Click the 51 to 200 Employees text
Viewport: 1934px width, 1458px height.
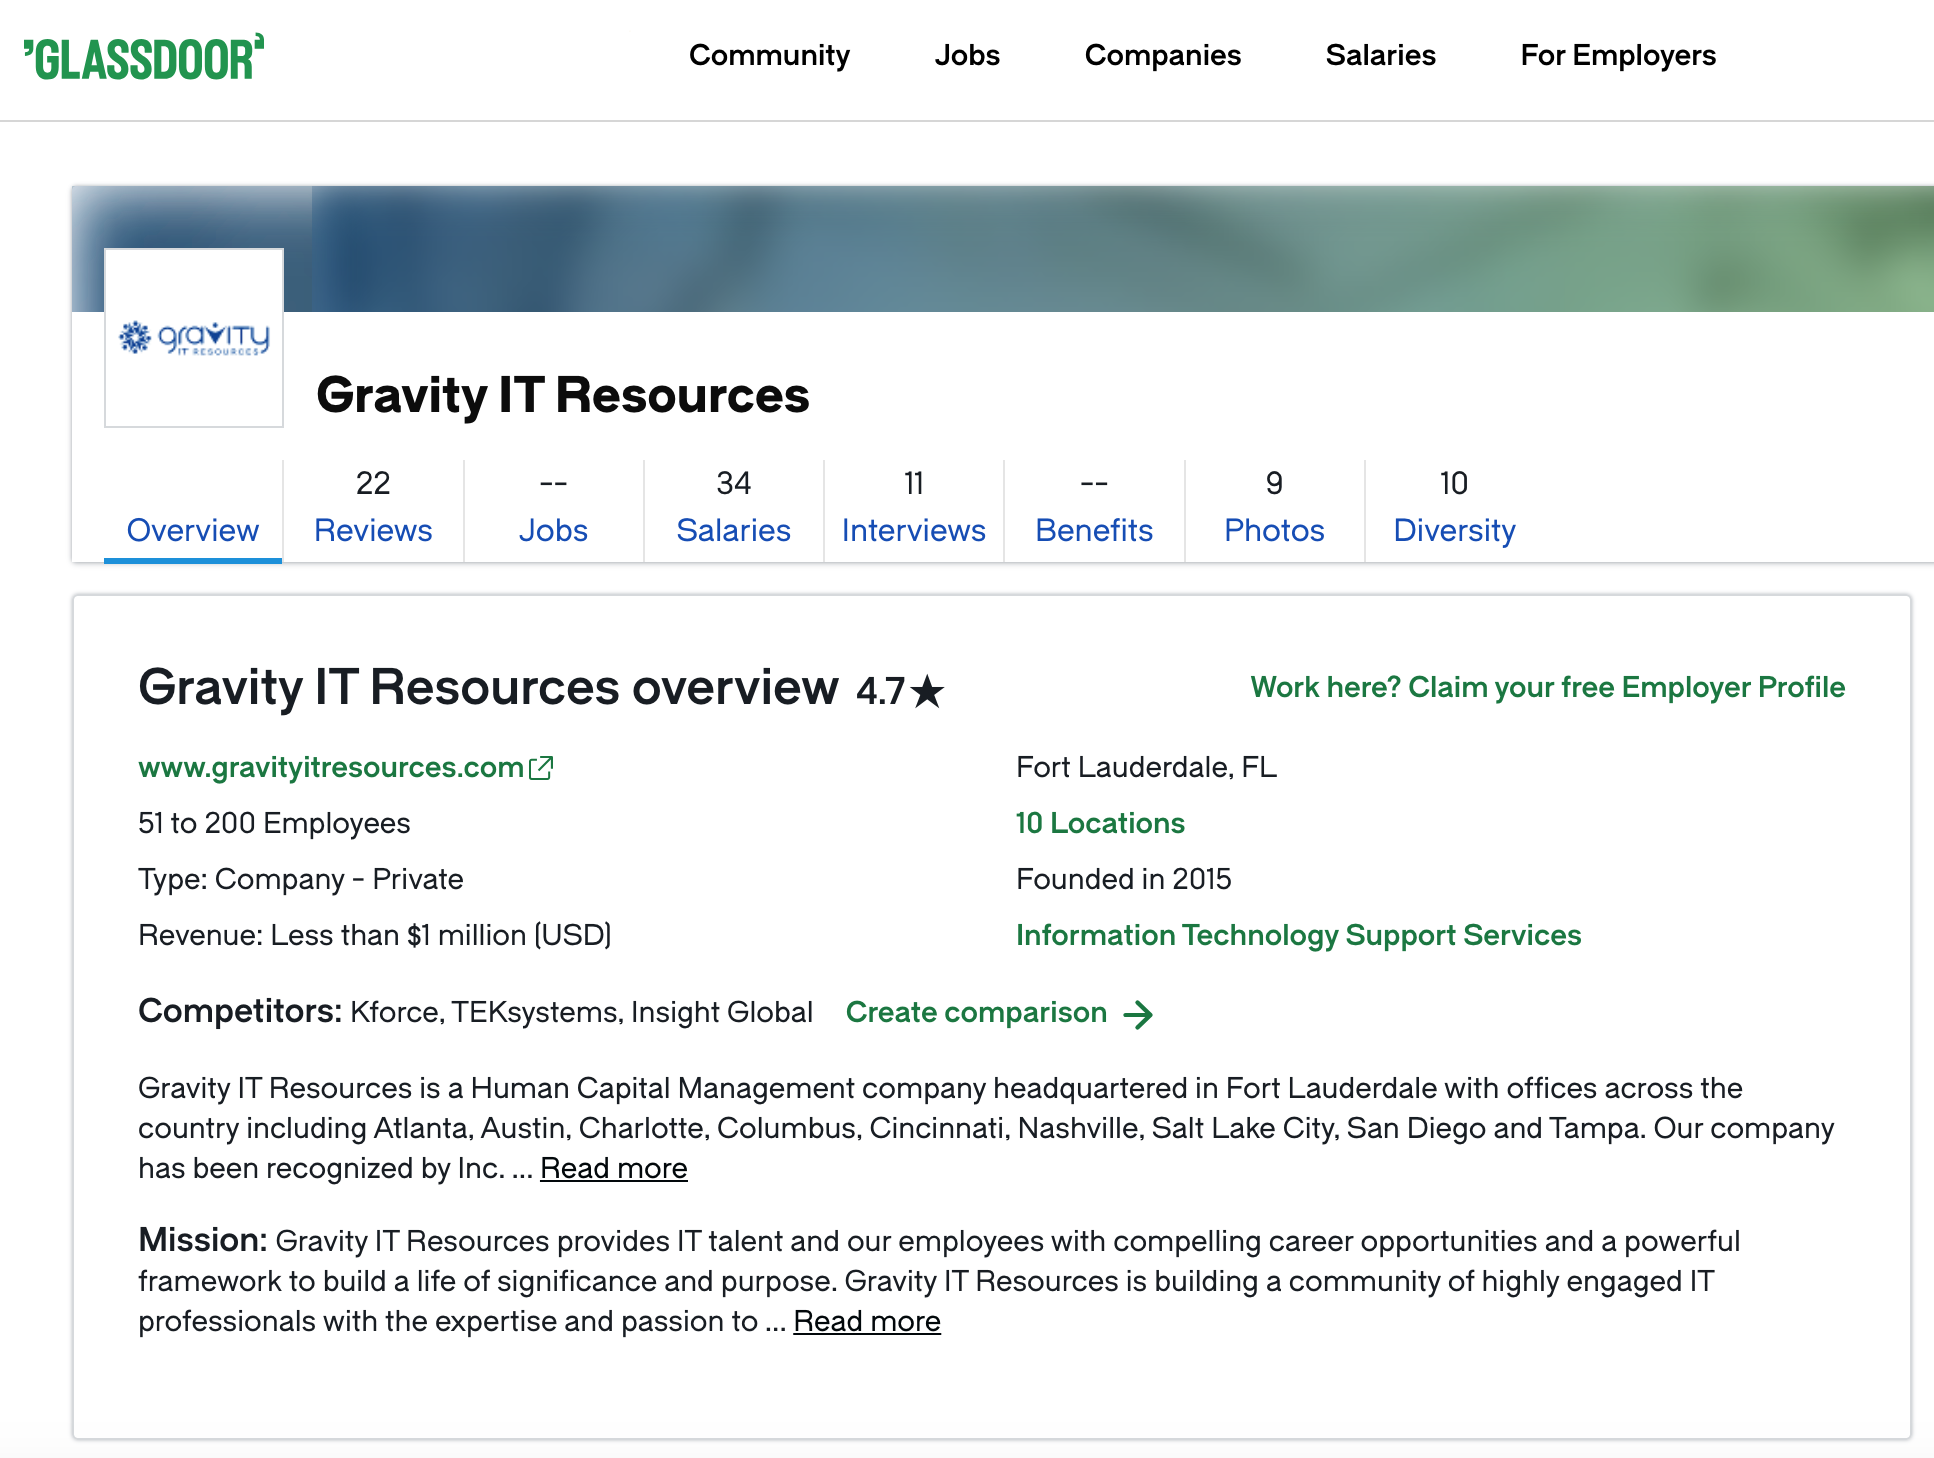point(274,823)
